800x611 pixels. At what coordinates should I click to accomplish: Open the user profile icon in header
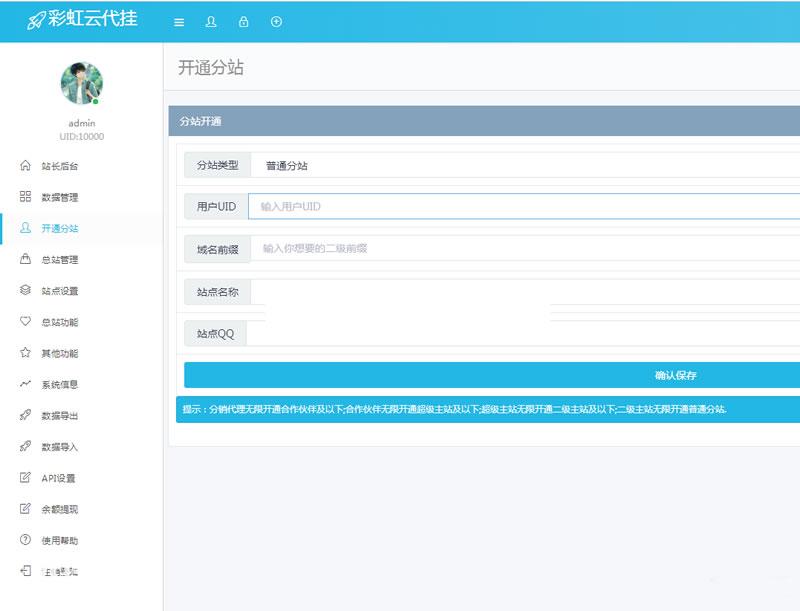tap(211, 22)
